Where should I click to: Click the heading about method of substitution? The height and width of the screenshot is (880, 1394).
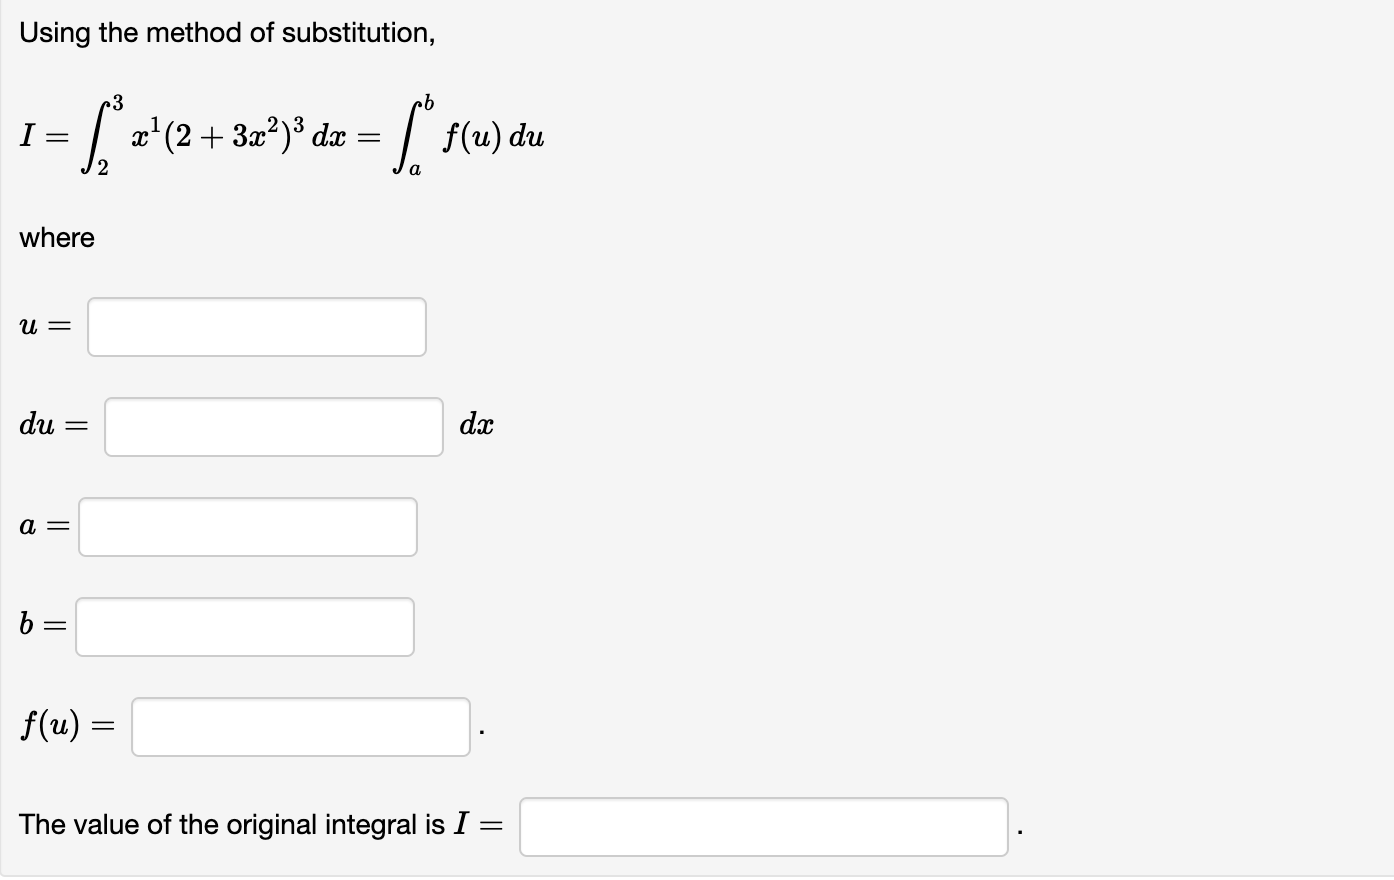225,32
